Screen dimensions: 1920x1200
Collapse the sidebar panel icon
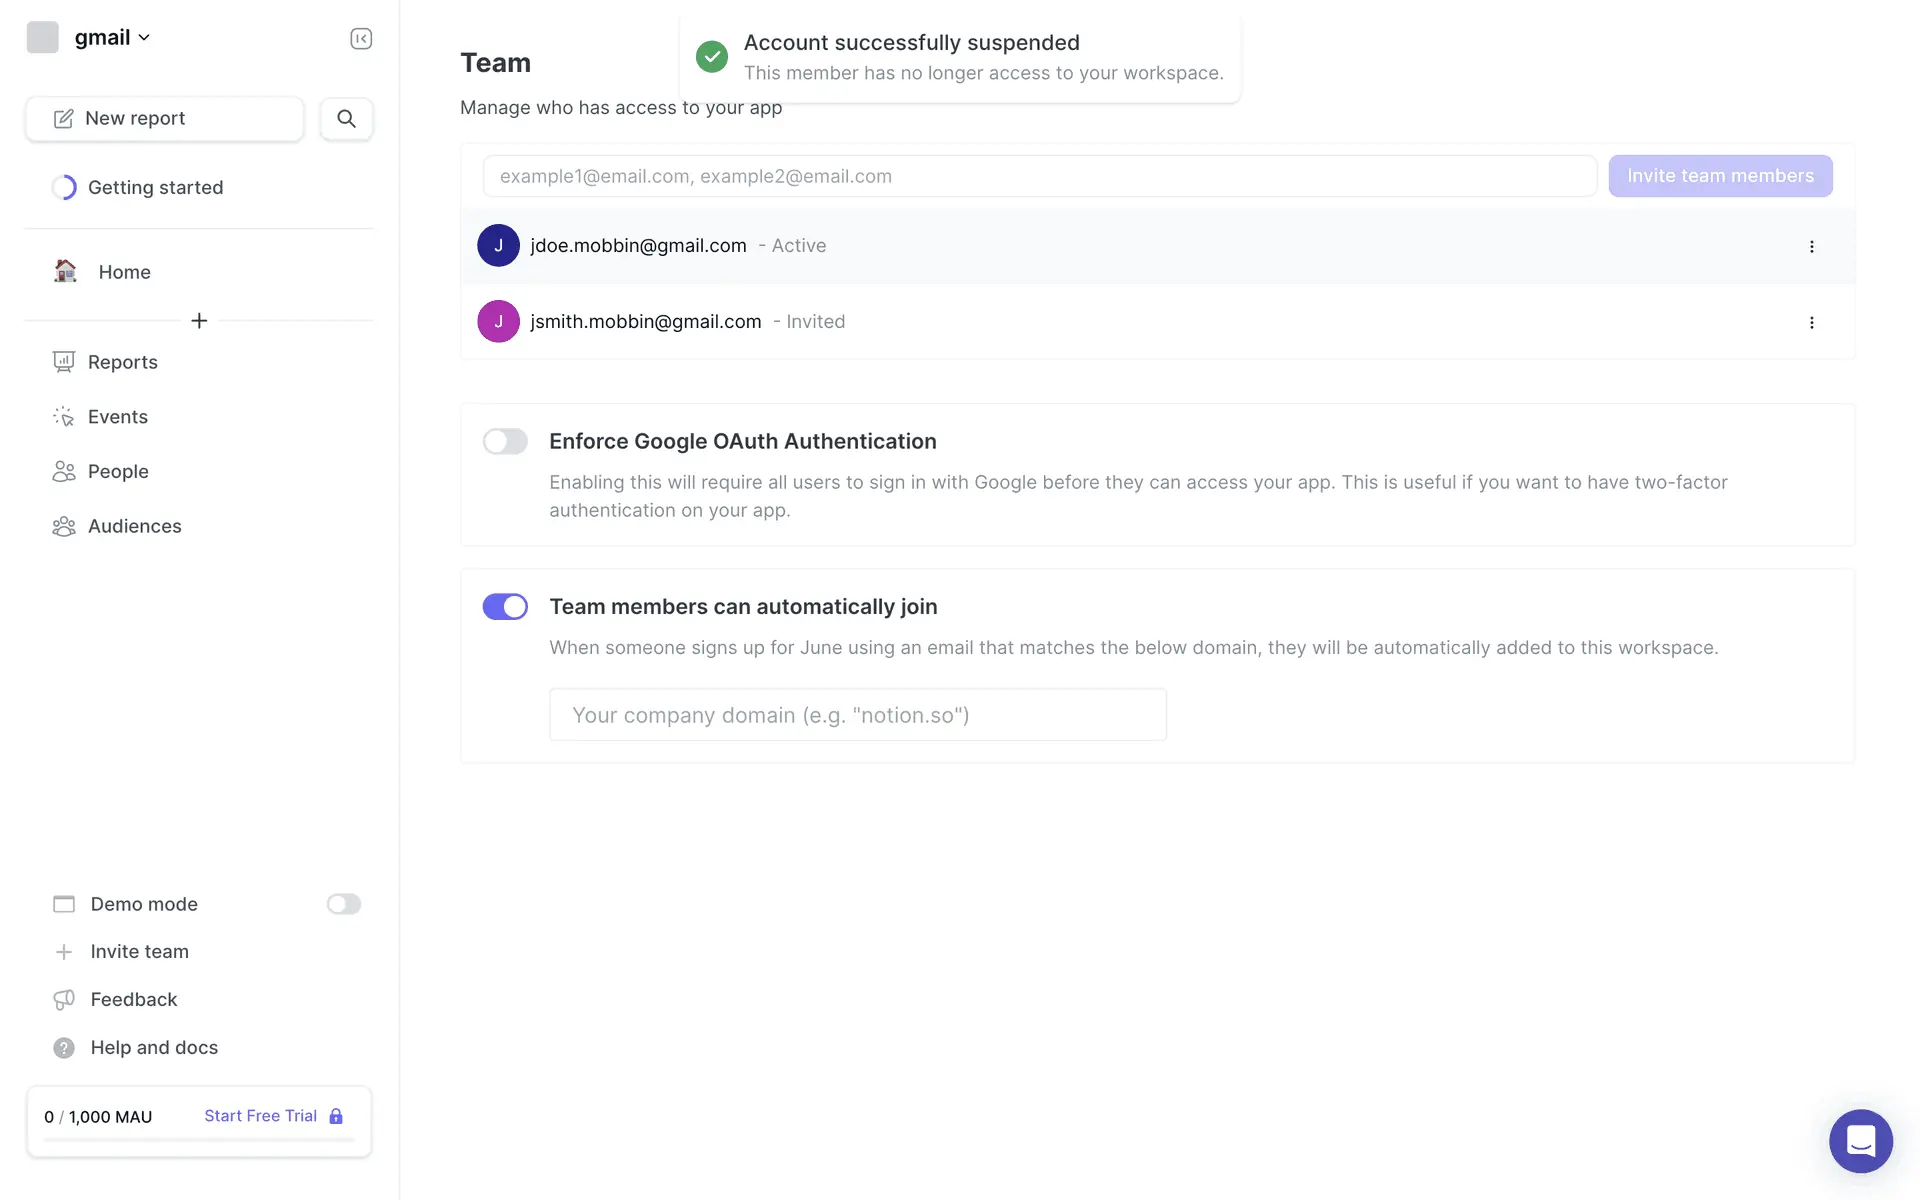click(x=361, y=38)
